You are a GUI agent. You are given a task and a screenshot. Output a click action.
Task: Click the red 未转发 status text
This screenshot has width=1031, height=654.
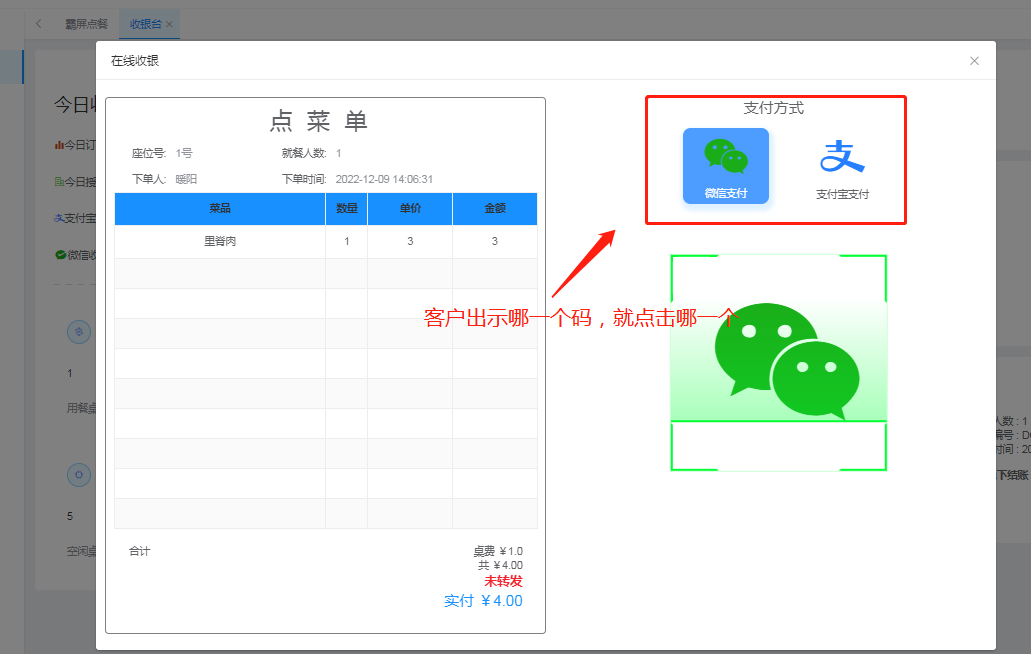point(503,581)
